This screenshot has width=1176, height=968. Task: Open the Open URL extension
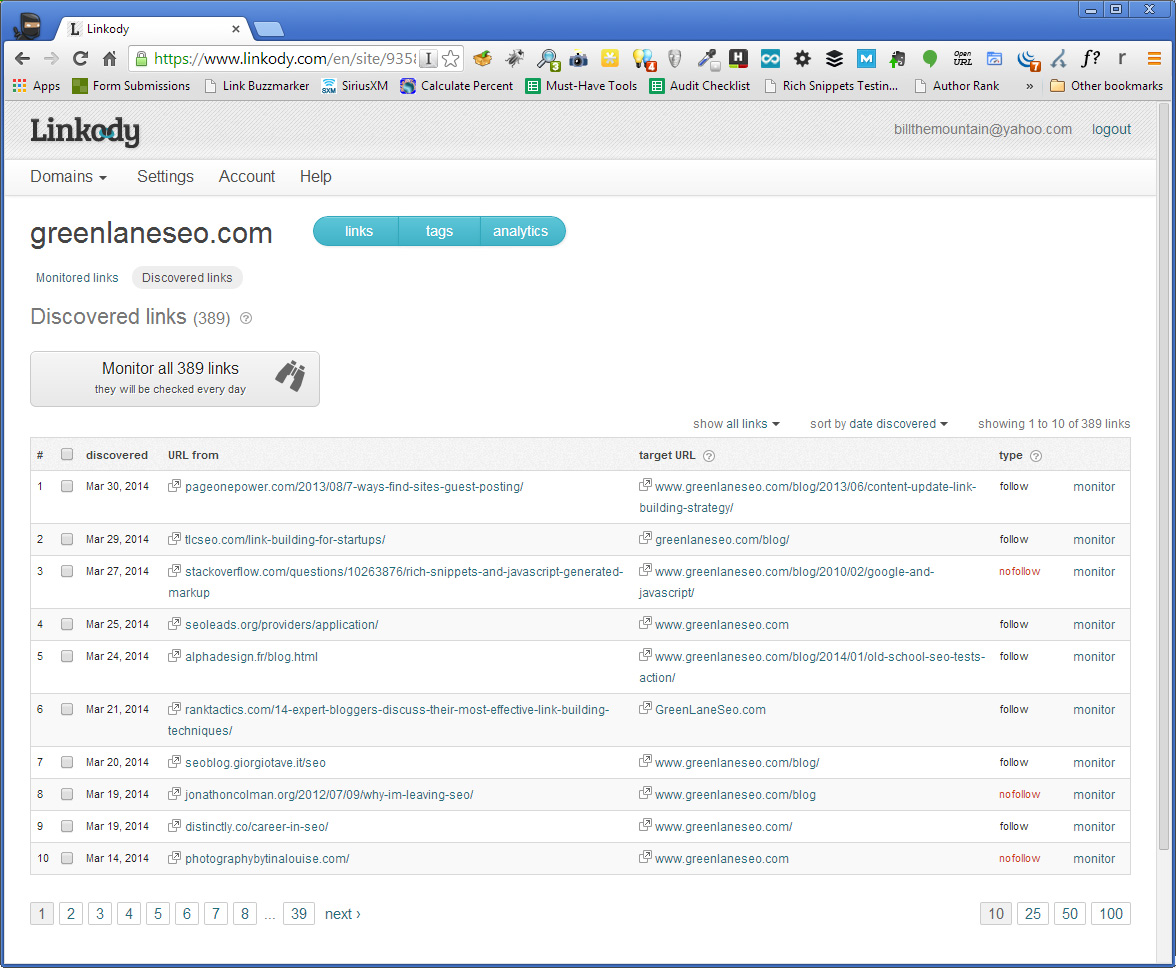pyautogui.click(x=962, y=58)
